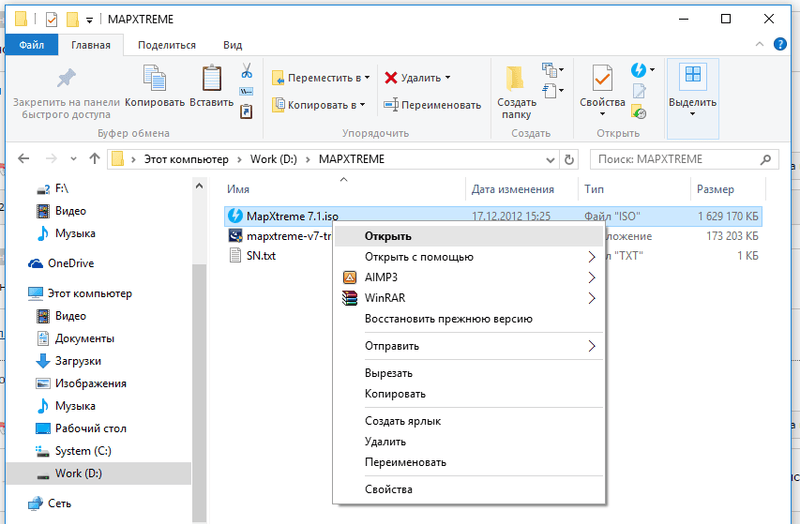This screenshot has width=800, height=524.
Task: Open the Move to (Переместить в) dropdown
Action: coord(320,78)
